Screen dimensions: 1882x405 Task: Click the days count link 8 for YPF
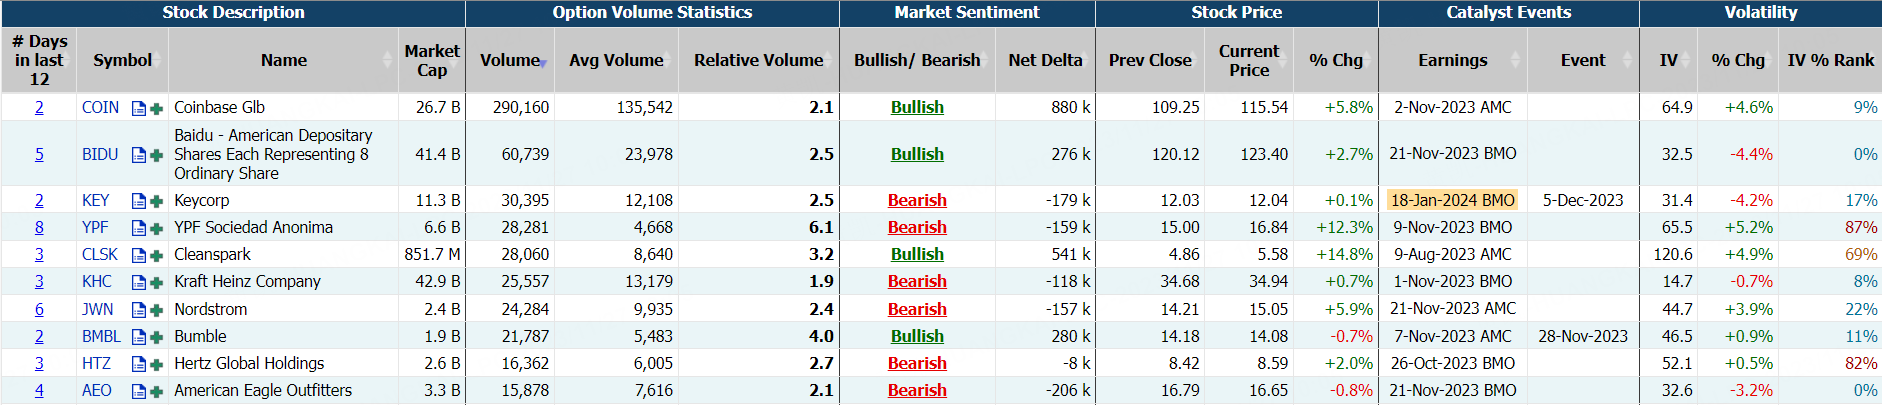point(39,227)
